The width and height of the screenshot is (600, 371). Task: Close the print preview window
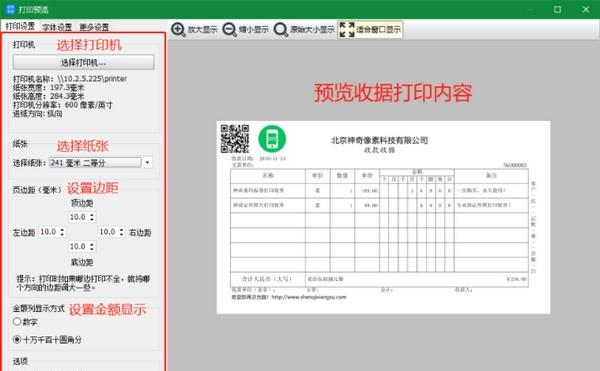pos(585,9)
